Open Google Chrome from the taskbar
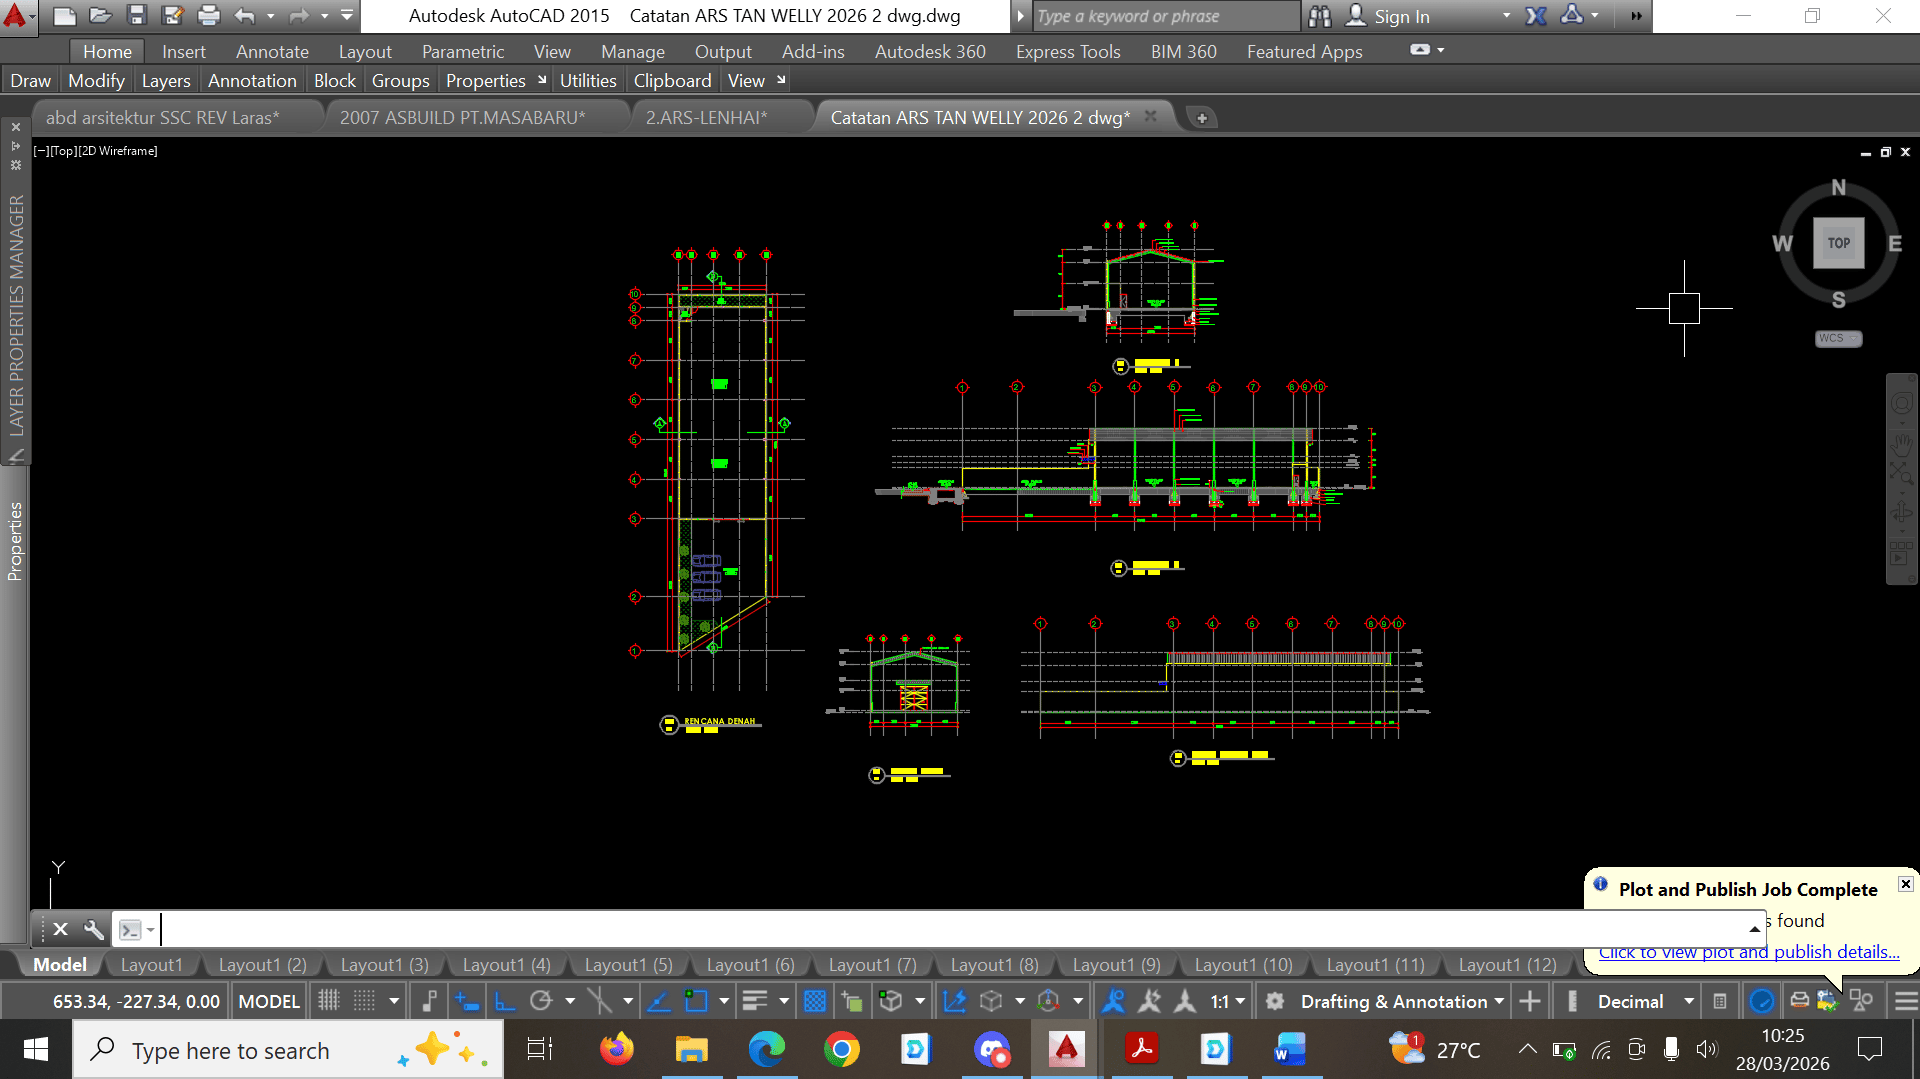The width and height of the screenshot is (1920, 1079). (x=841, y=1049)
